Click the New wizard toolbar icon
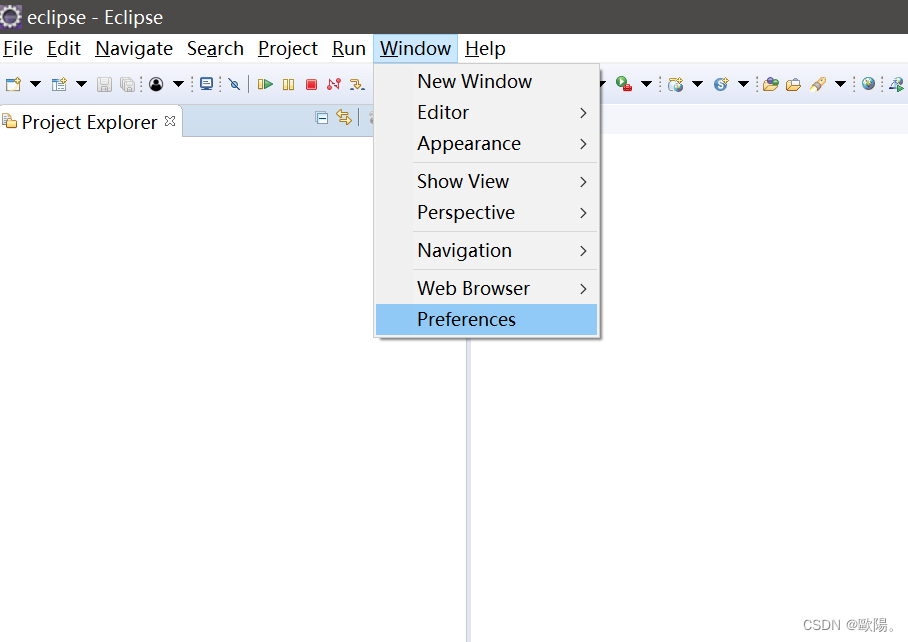The width and height of the screenshot is (908, 642). click(13, 85)
